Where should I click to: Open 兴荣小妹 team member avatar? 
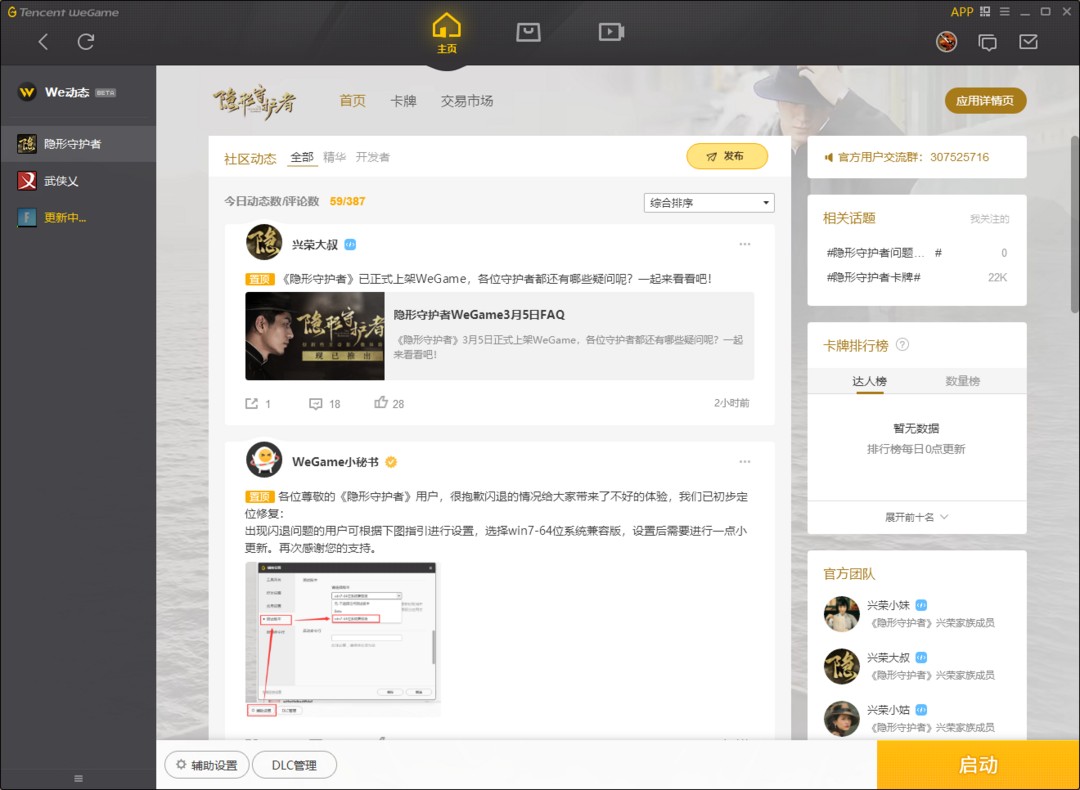tap(842, 614)
